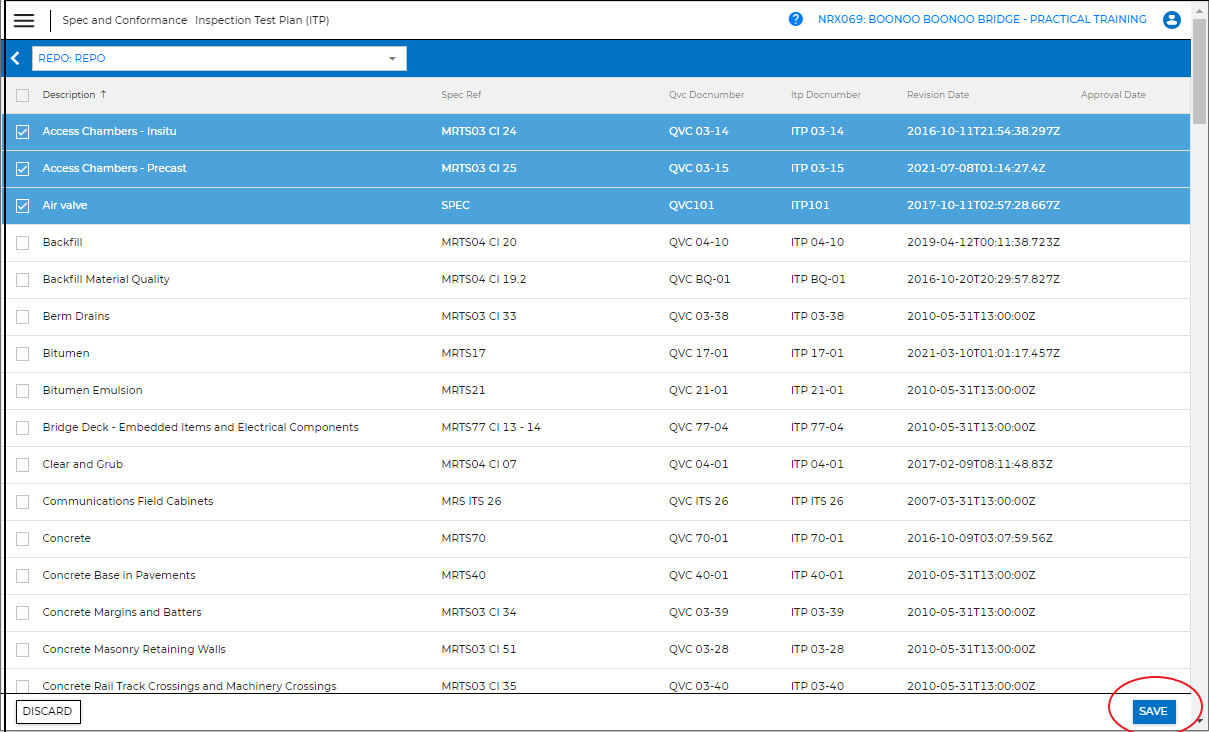1209x732 pixels.
Task: Click the back chevron arrow
Action: tap(15, 58)
